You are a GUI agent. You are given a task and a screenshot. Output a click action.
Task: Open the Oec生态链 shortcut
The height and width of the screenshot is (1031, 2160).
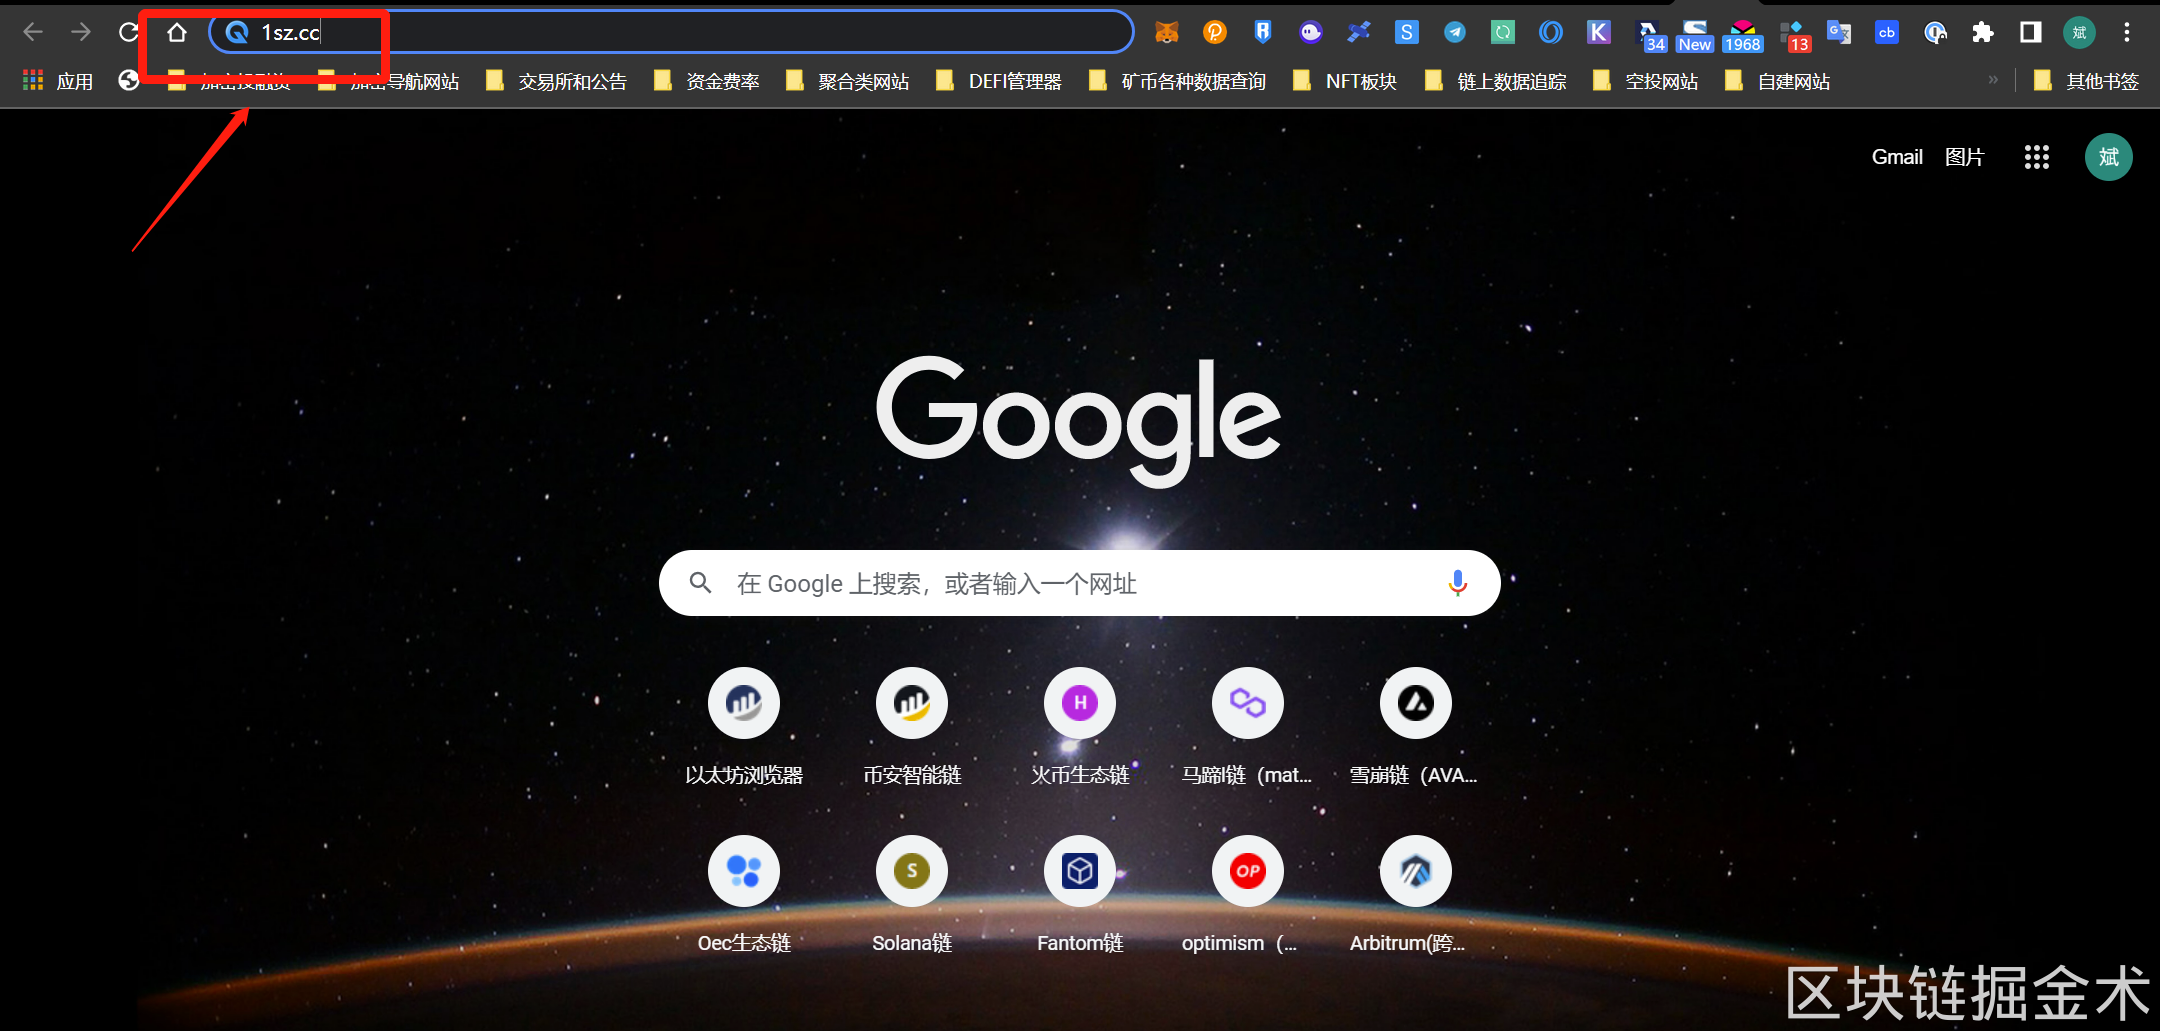[744, 896]
